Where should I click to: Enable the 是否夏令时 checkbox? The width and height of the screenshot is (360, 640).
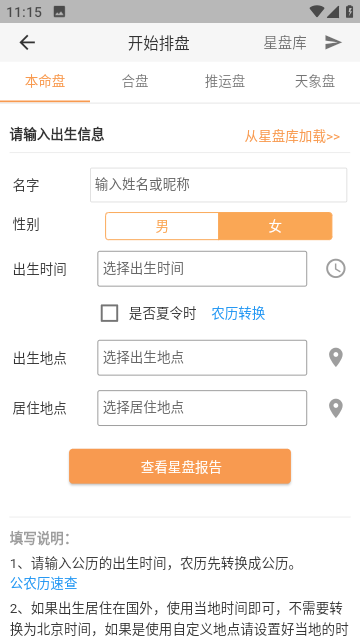pyautogui.click(x=109, y=313)
